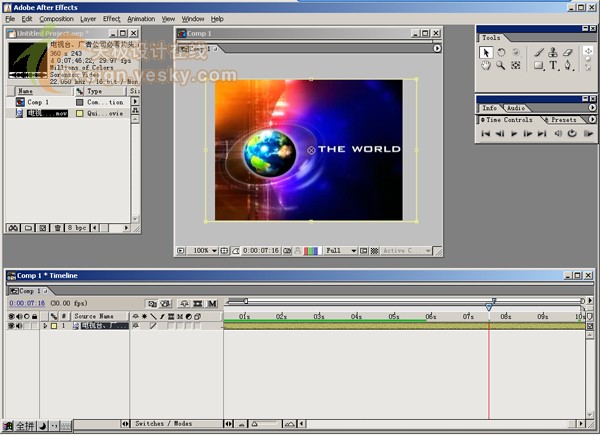Create new composition from Project panel

click(x=43, y=228)
